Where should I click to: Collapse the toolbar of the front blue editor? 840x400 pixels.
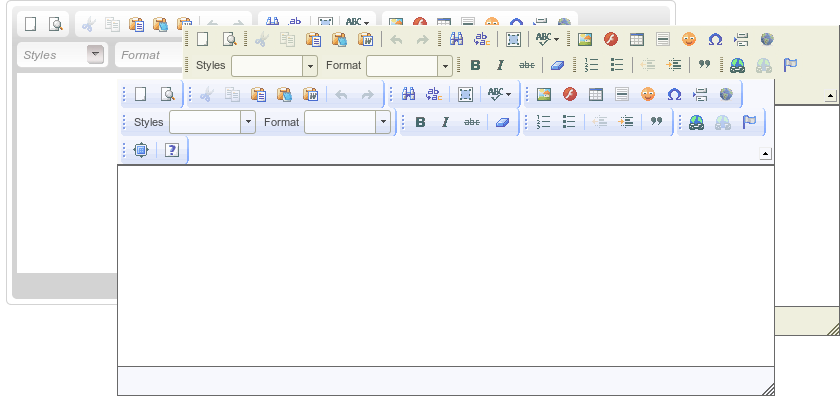[765, 154]
